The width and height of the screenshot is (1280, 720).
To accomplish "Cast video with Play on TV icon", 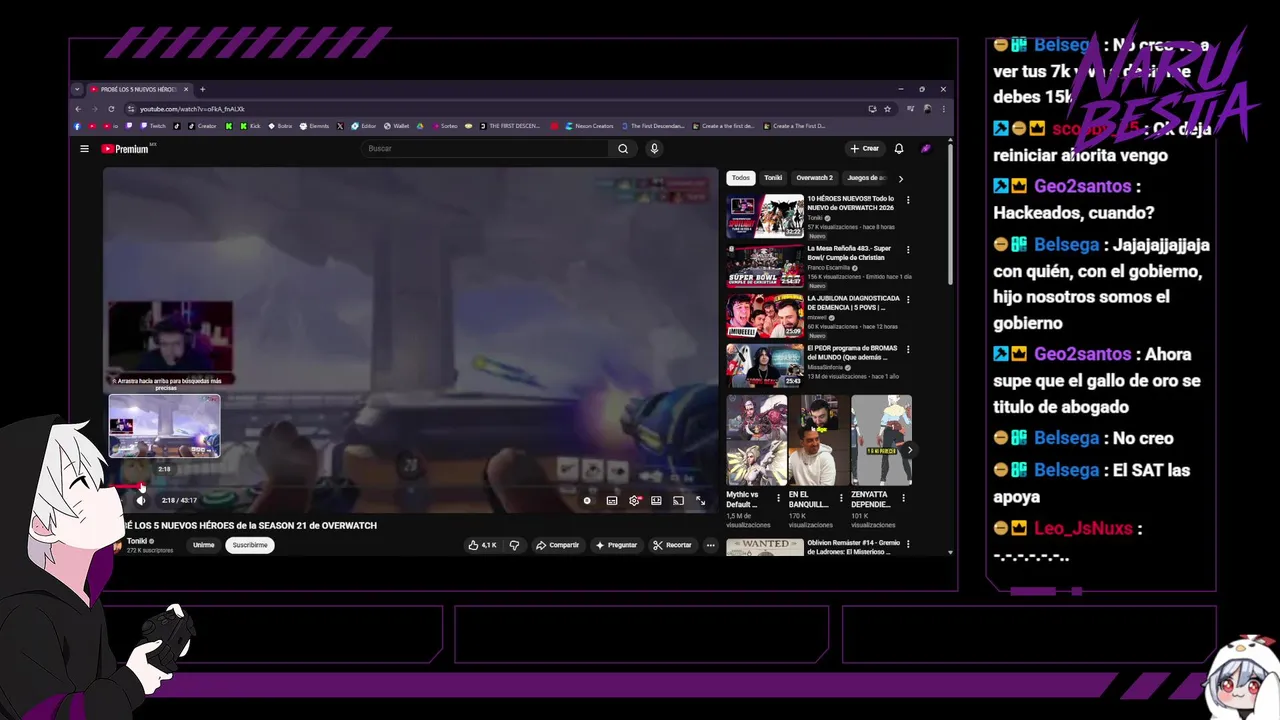I will [x=678, y=500].
